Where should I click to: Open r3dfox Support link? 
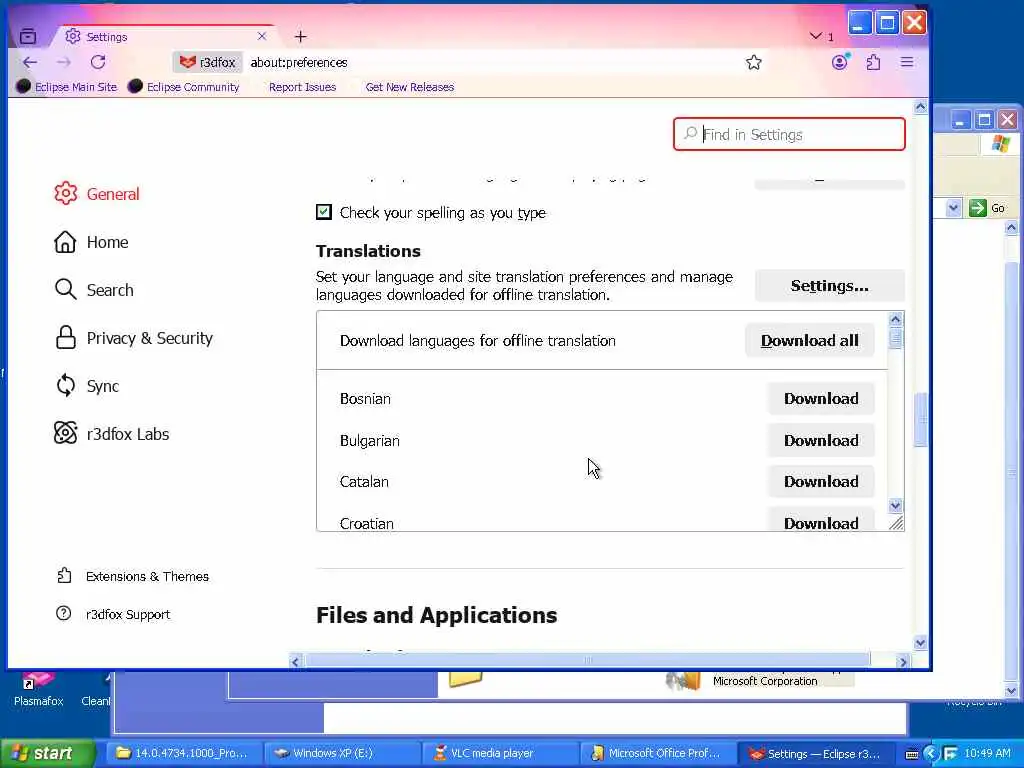coord(114,614)
